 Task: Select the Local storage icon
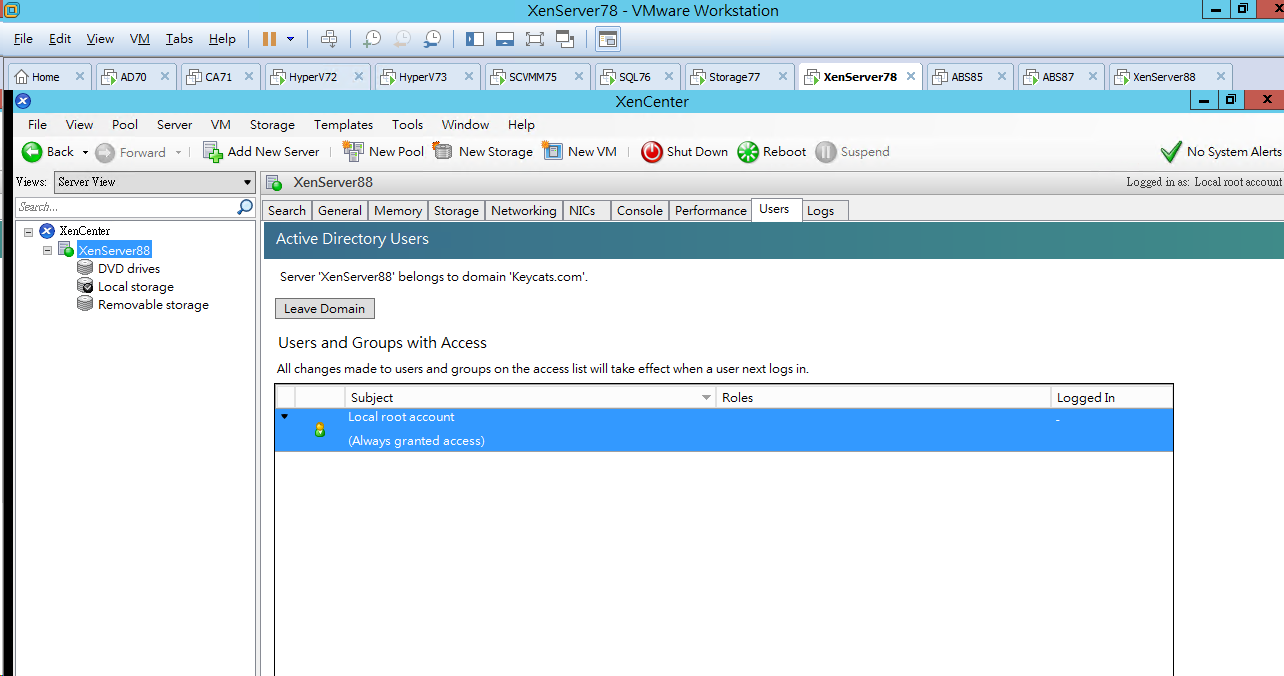(86, 286)
